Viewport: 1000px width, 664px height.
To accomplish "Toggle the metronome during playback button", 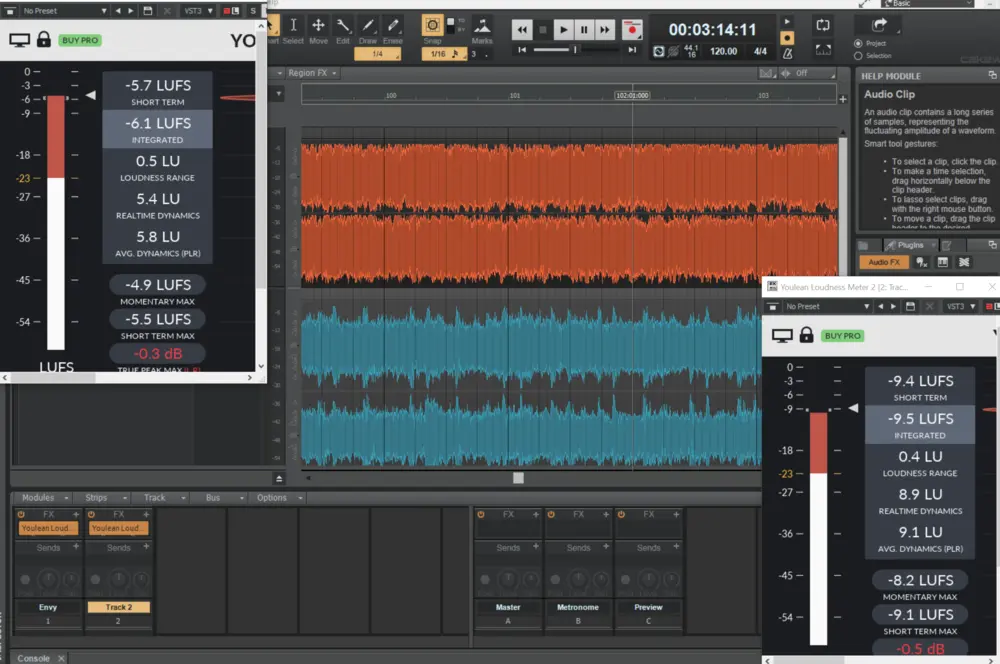I will pyautogui.click(x=787, y=22).
